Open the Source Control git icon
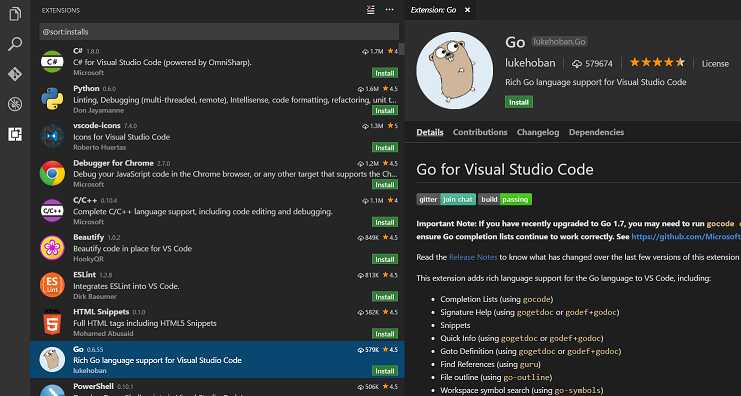Image resolution: width=741 pixels, height=396 pixels. (x=15, y=74)
